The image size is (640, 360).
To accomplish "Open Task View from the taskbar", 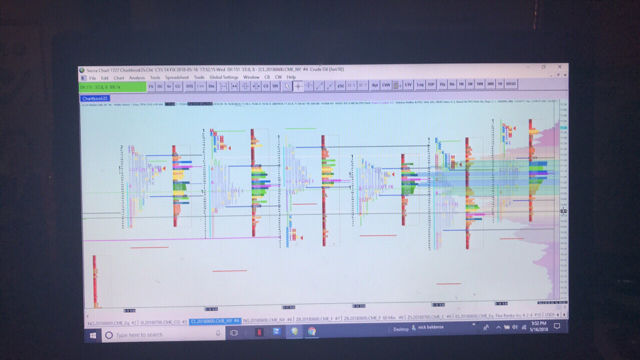I will 234,333.
